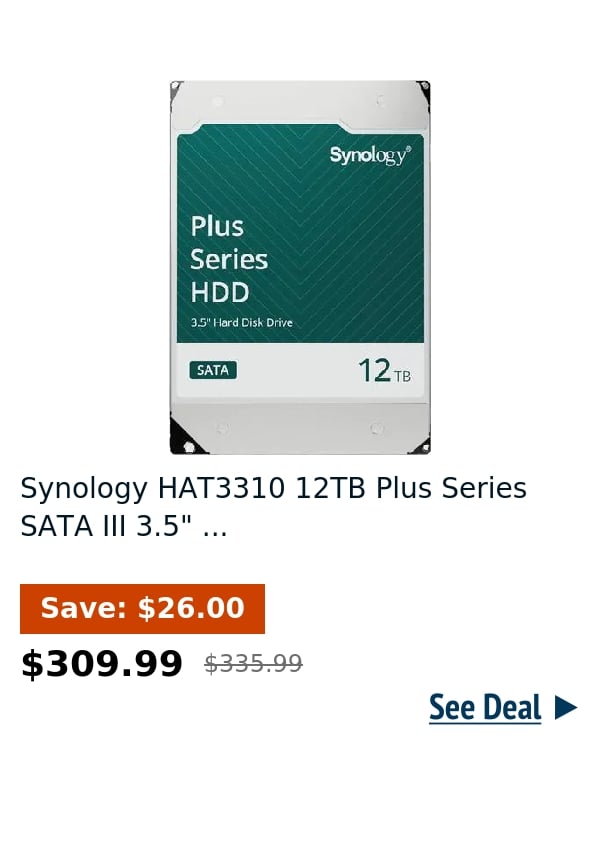Click the SATA badge on the drive

point(211,370)
